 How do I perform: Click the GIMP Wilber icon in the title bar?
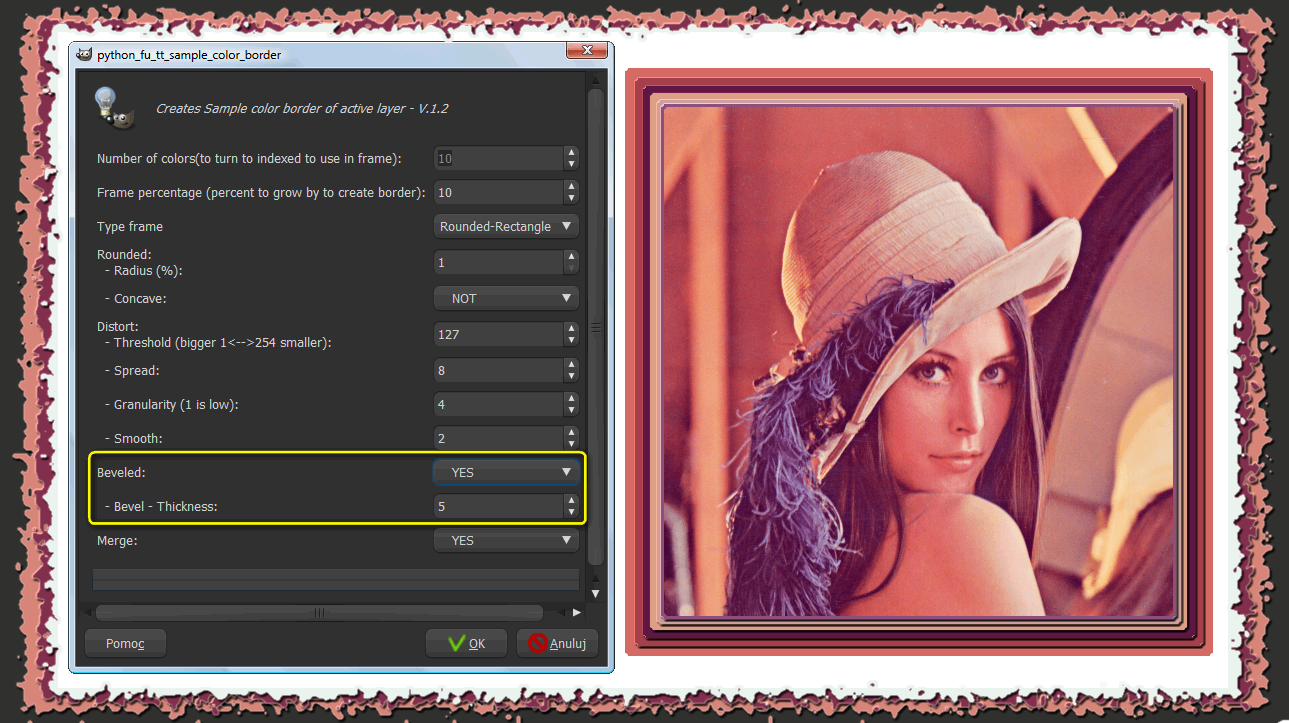point(84,55)
